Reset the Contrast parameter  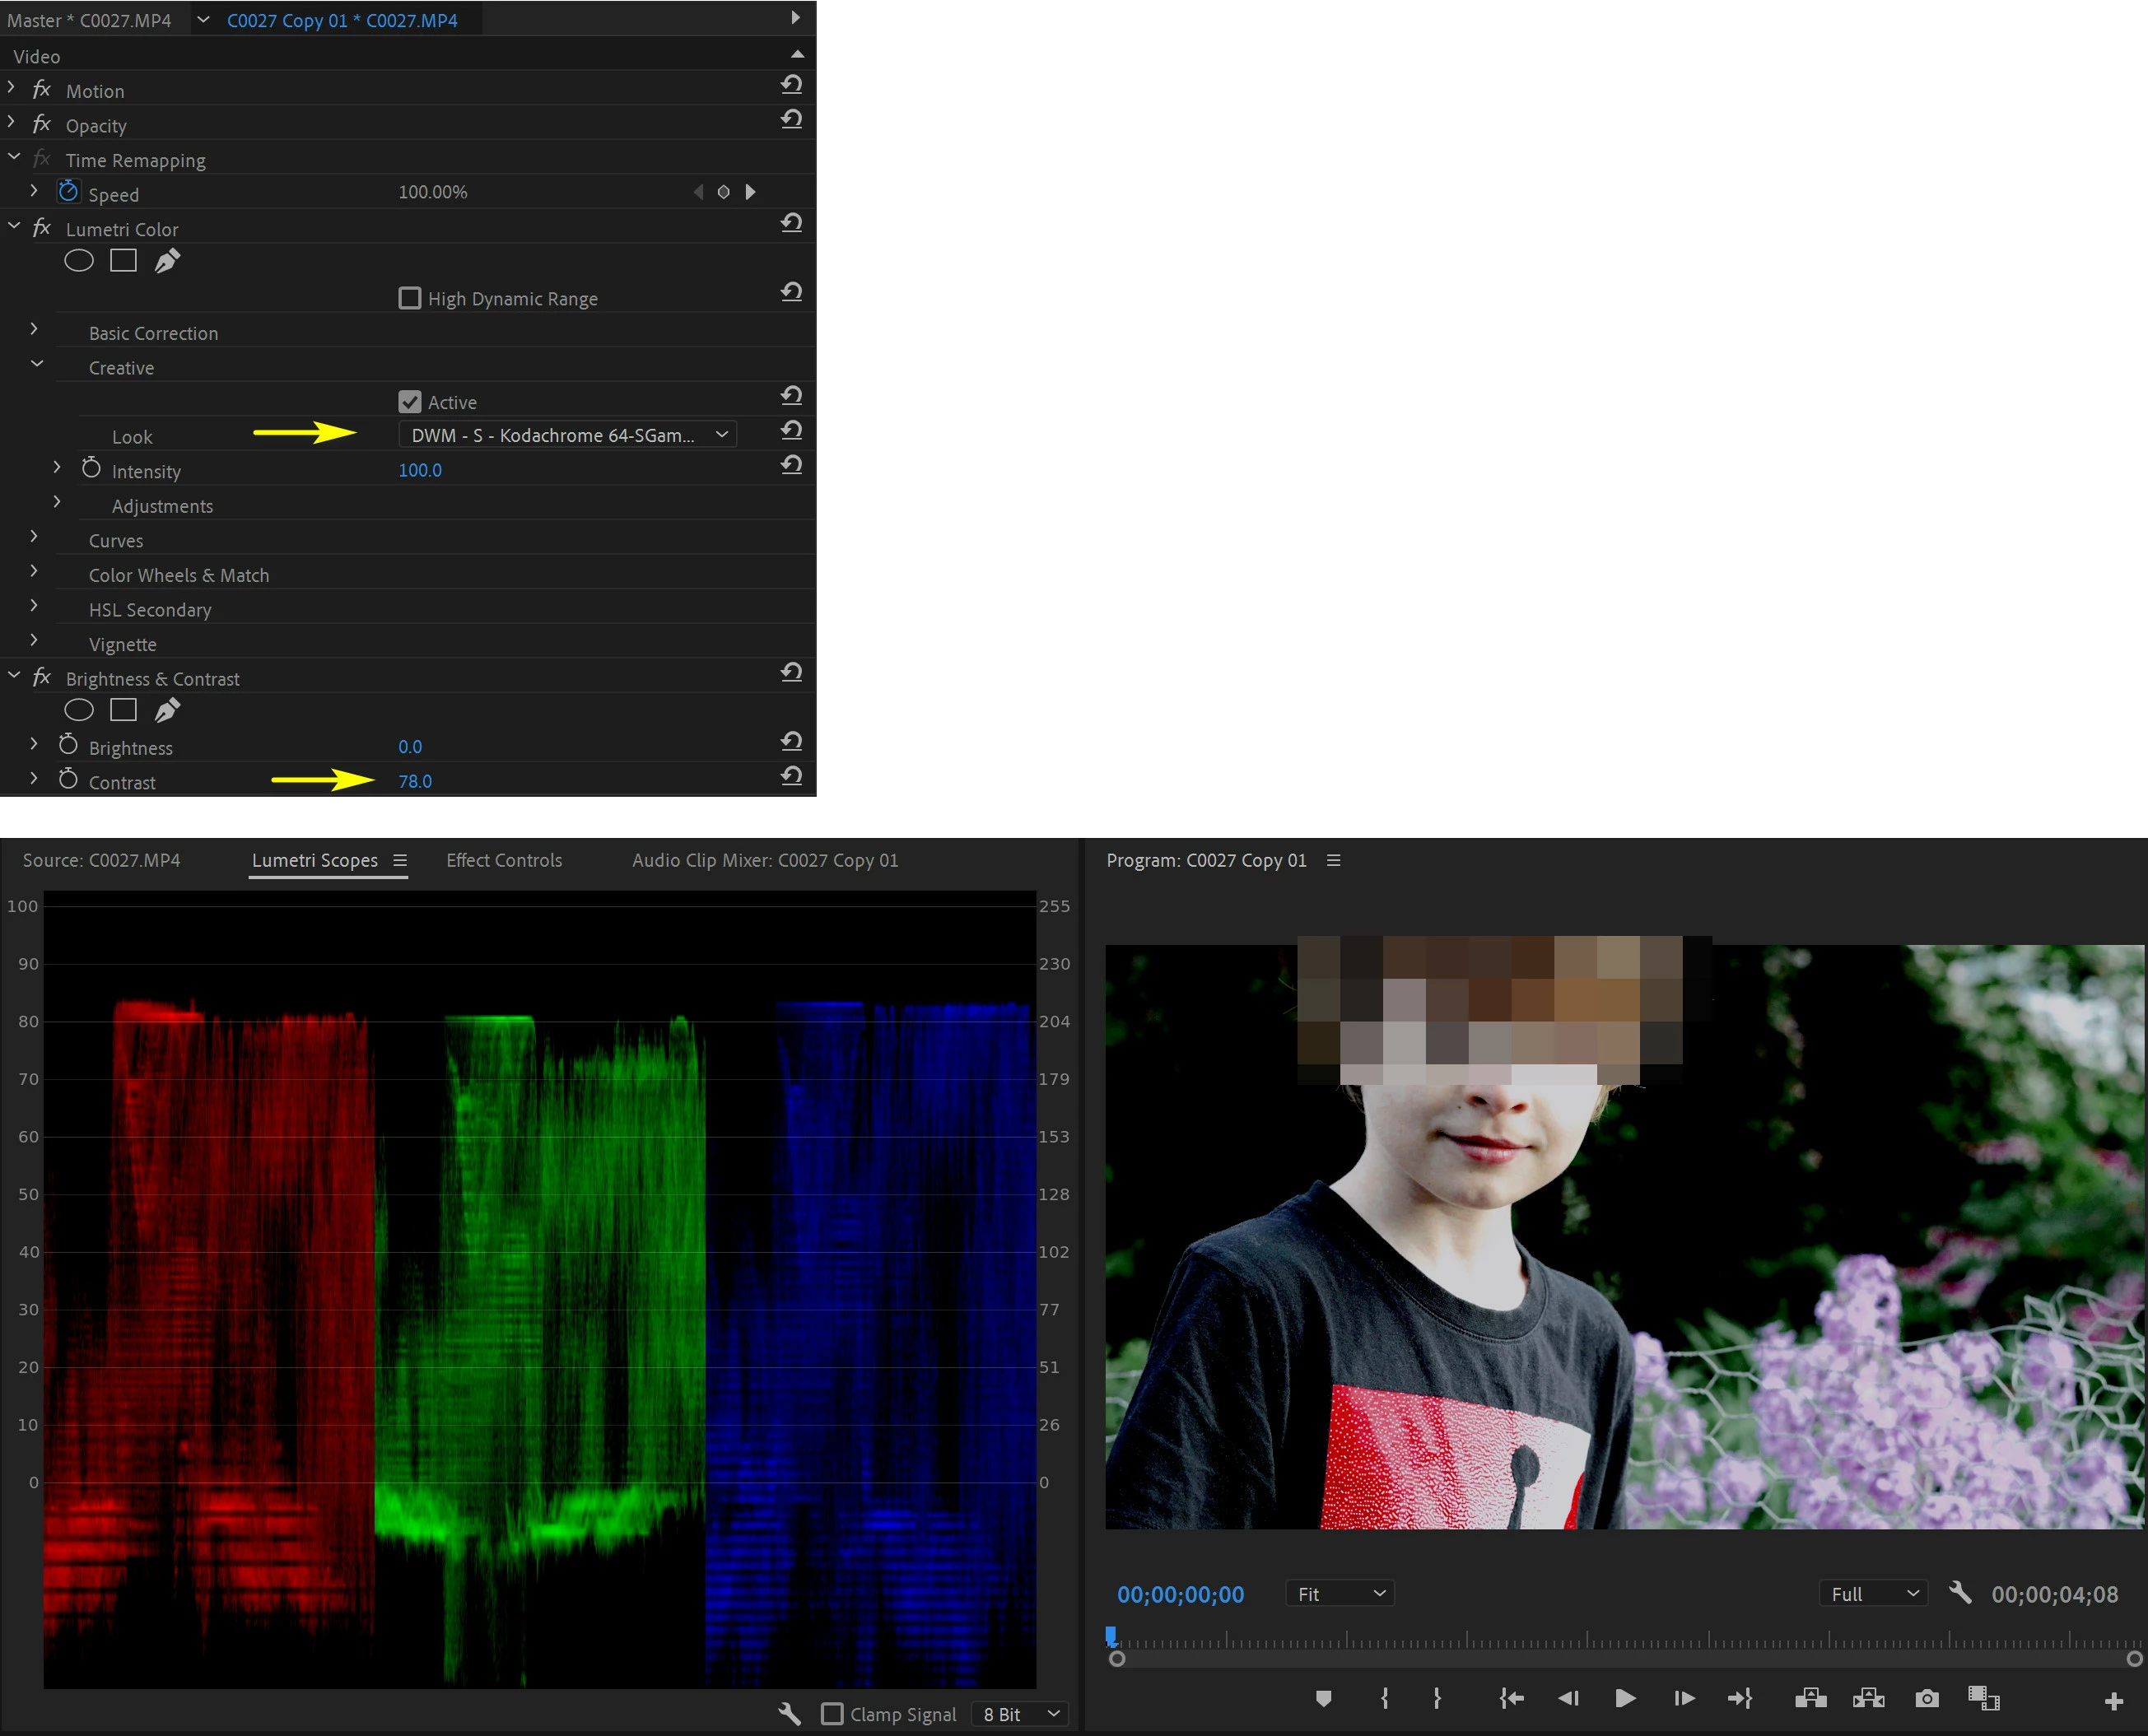pos(791,776)
